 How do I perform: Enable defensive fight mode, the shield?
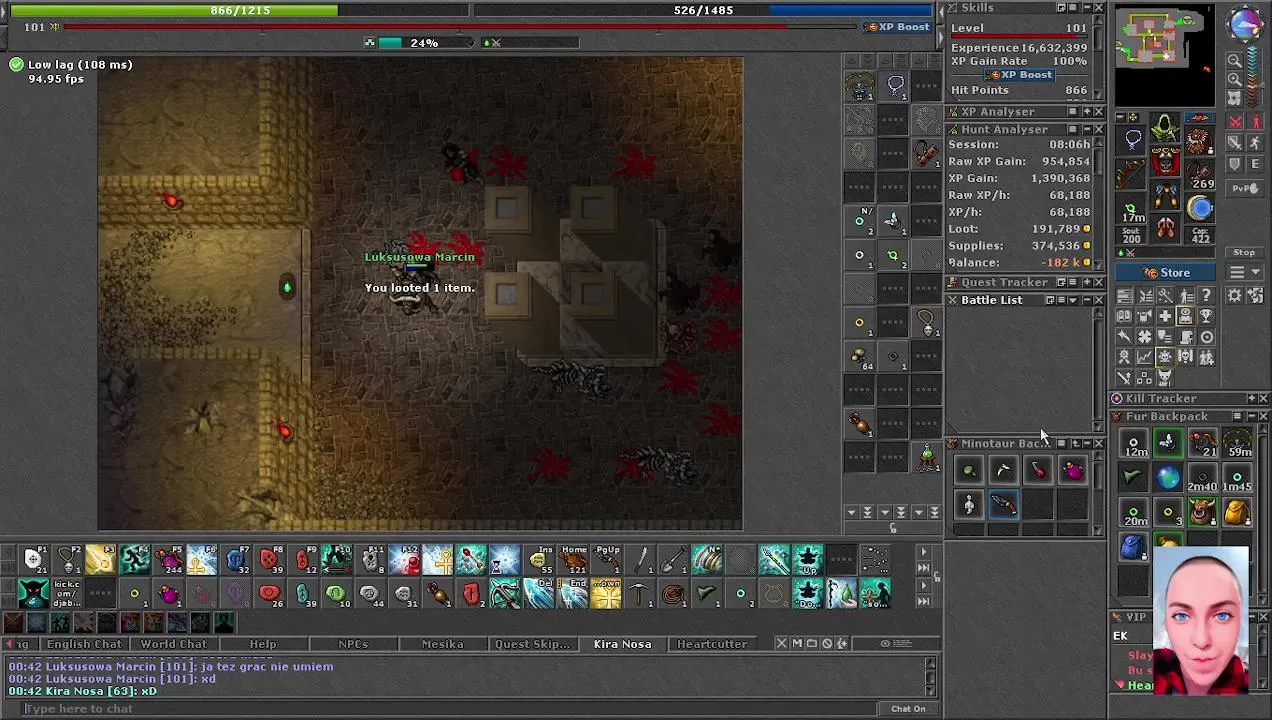tap(1235, 164)
